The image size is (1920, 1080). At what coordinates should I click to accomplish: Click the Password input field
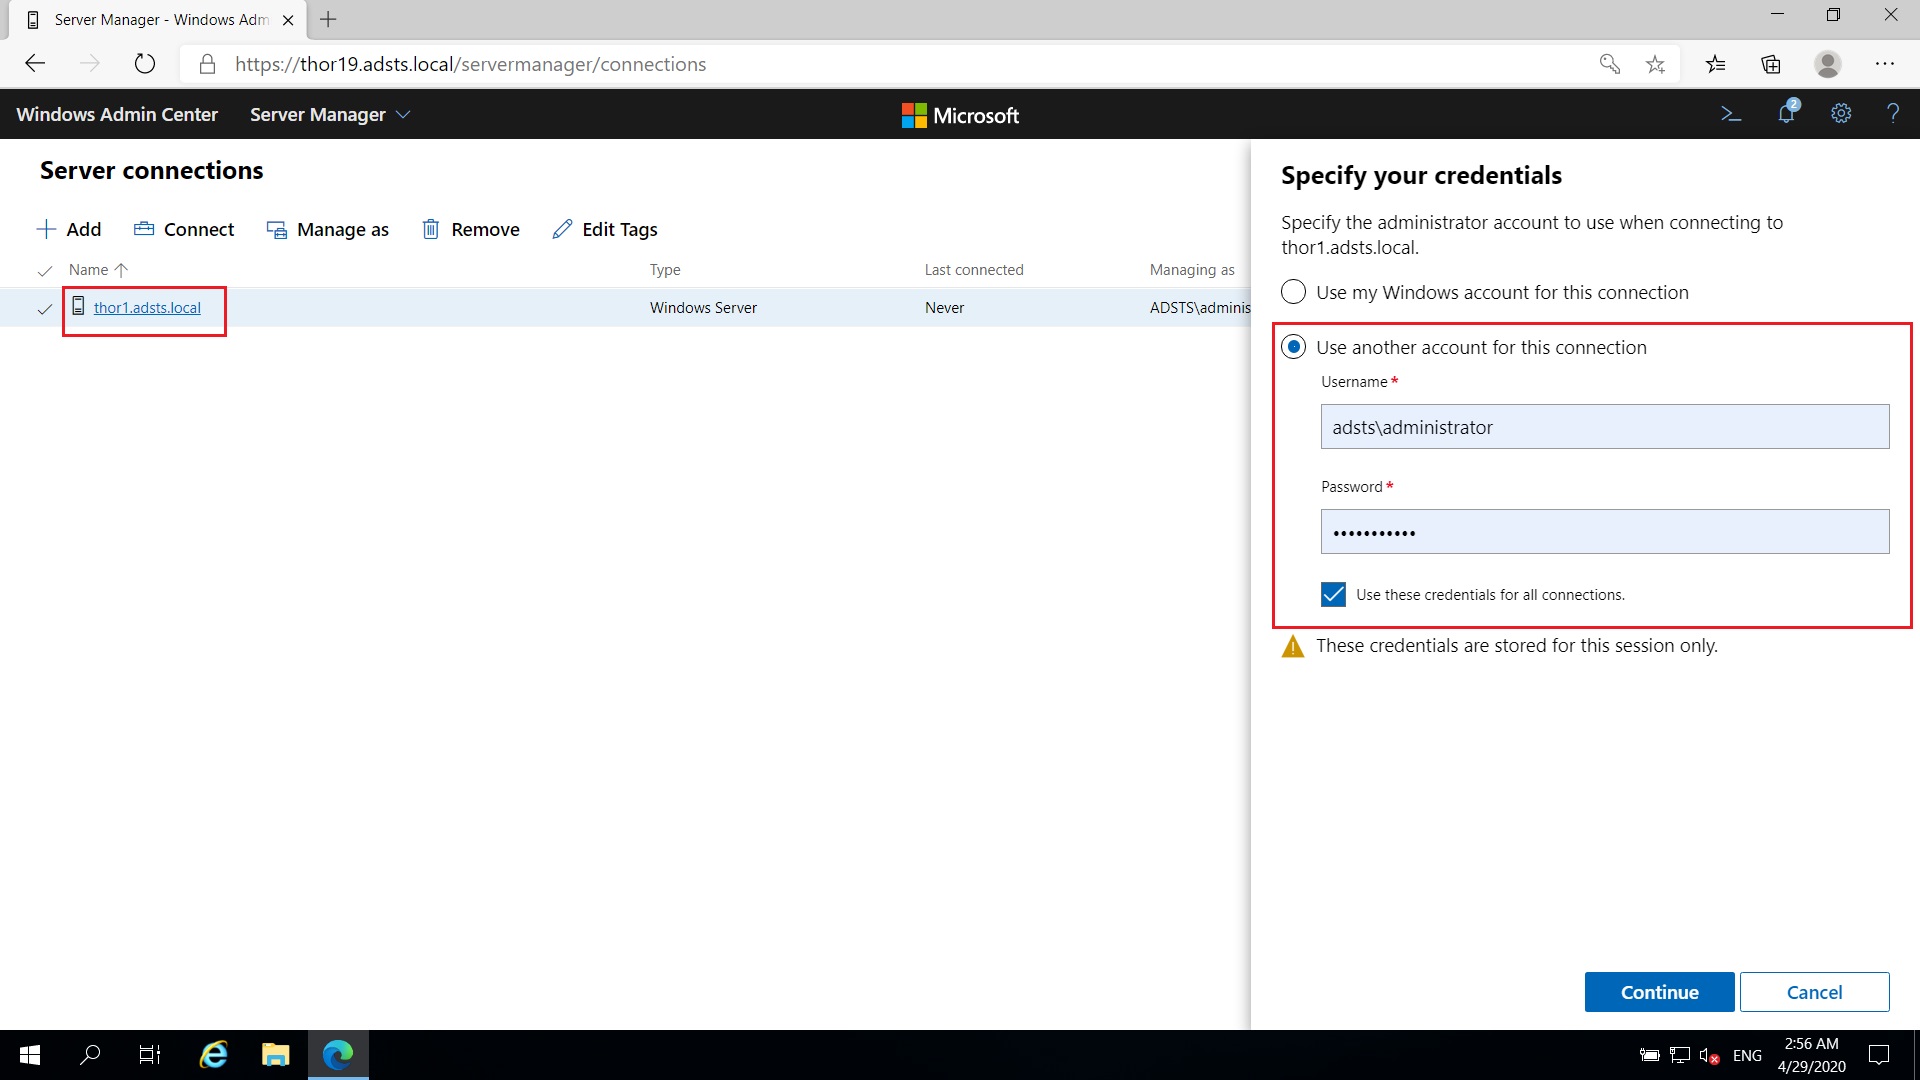click(x=1604, y=532)
